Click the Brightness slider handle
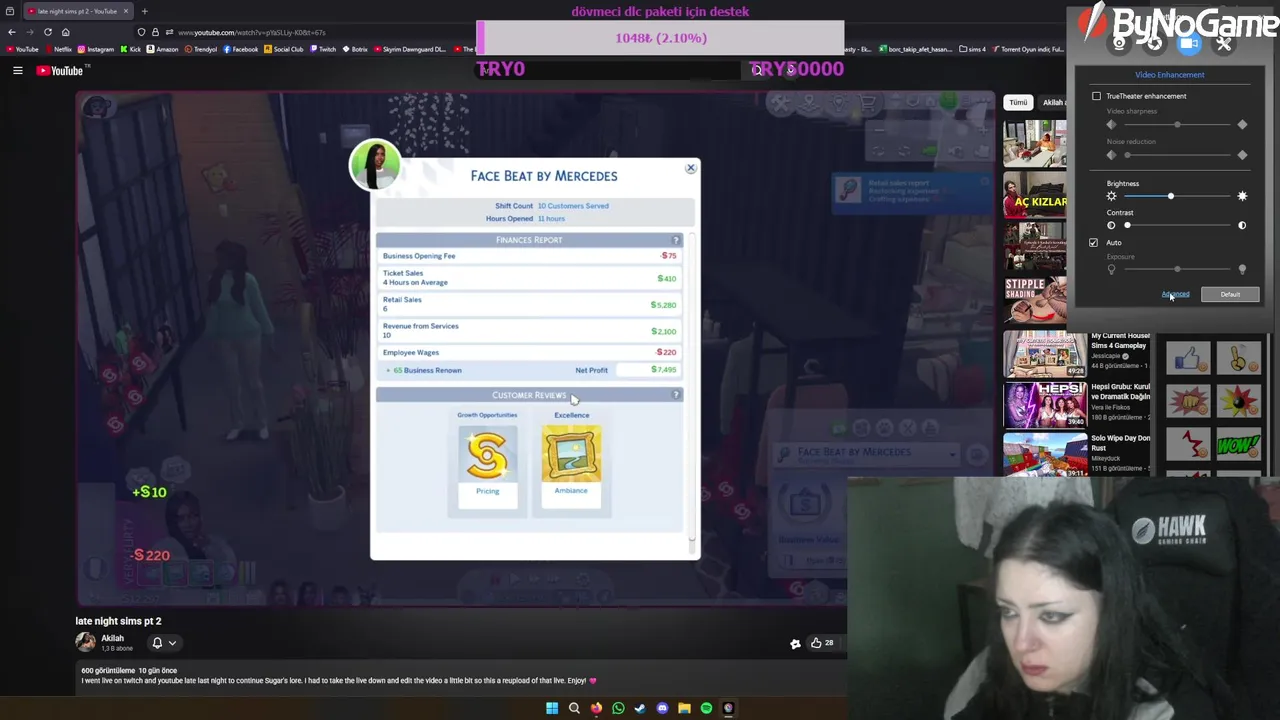This screenshot has width=1280, height=720. [1170, 196]
